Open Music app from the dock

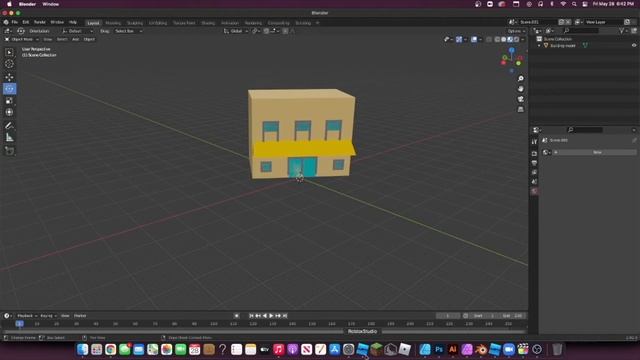278,349
